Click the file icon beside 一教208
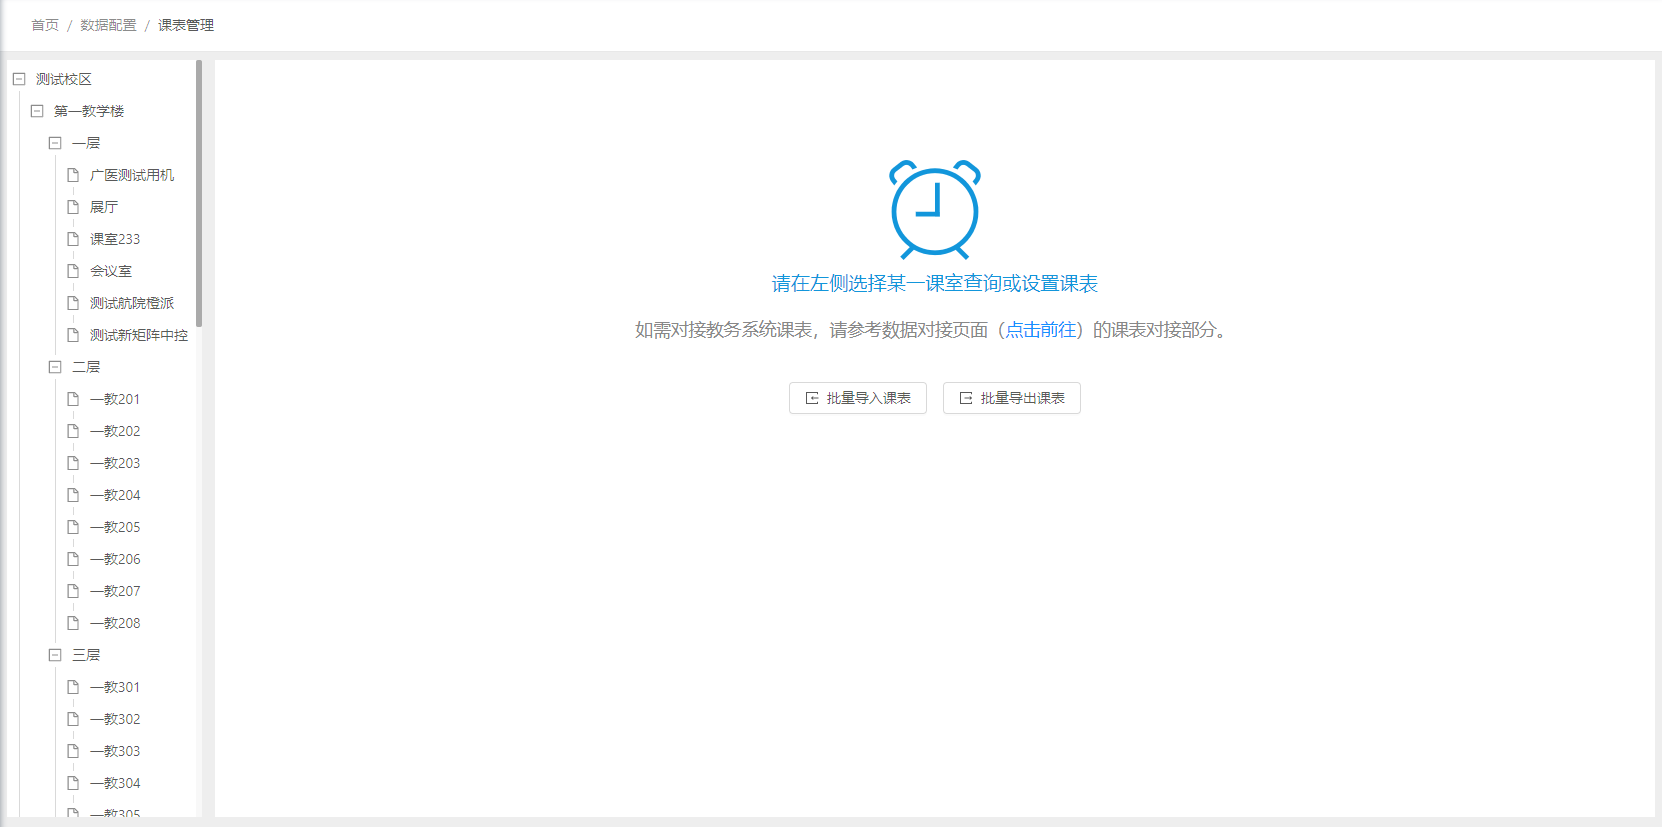The width and height of the screenshot is (1662, 827). (x=73, y=623)
